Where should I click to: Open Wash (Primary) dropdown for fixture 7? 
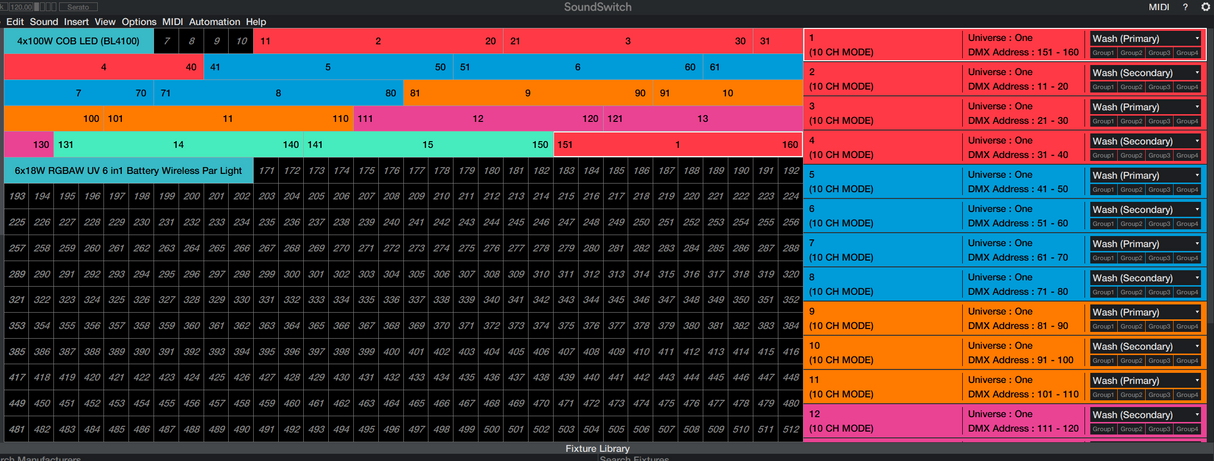click(x=1145, y=244)
